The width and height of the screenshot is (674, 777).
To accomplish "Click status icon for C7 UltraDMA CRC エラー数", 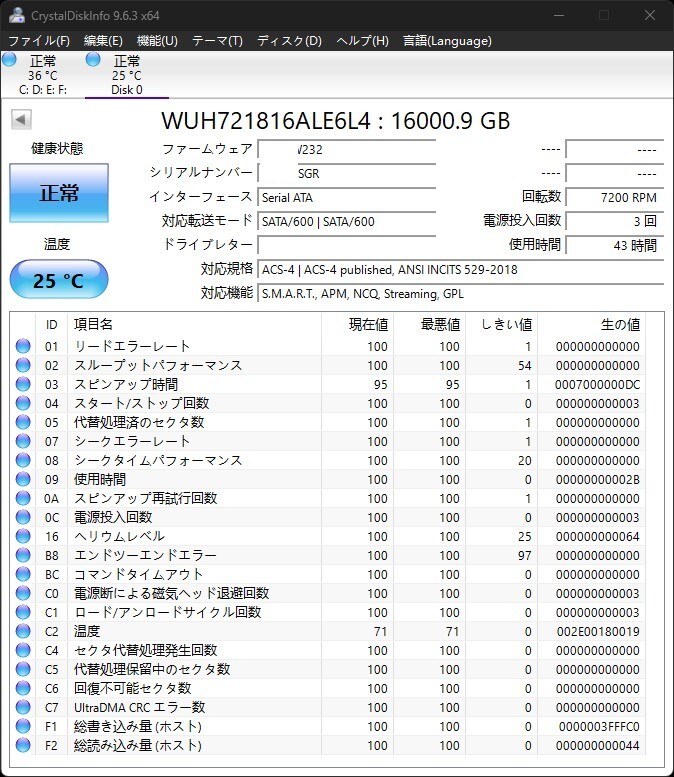I will tap(23, 707).
